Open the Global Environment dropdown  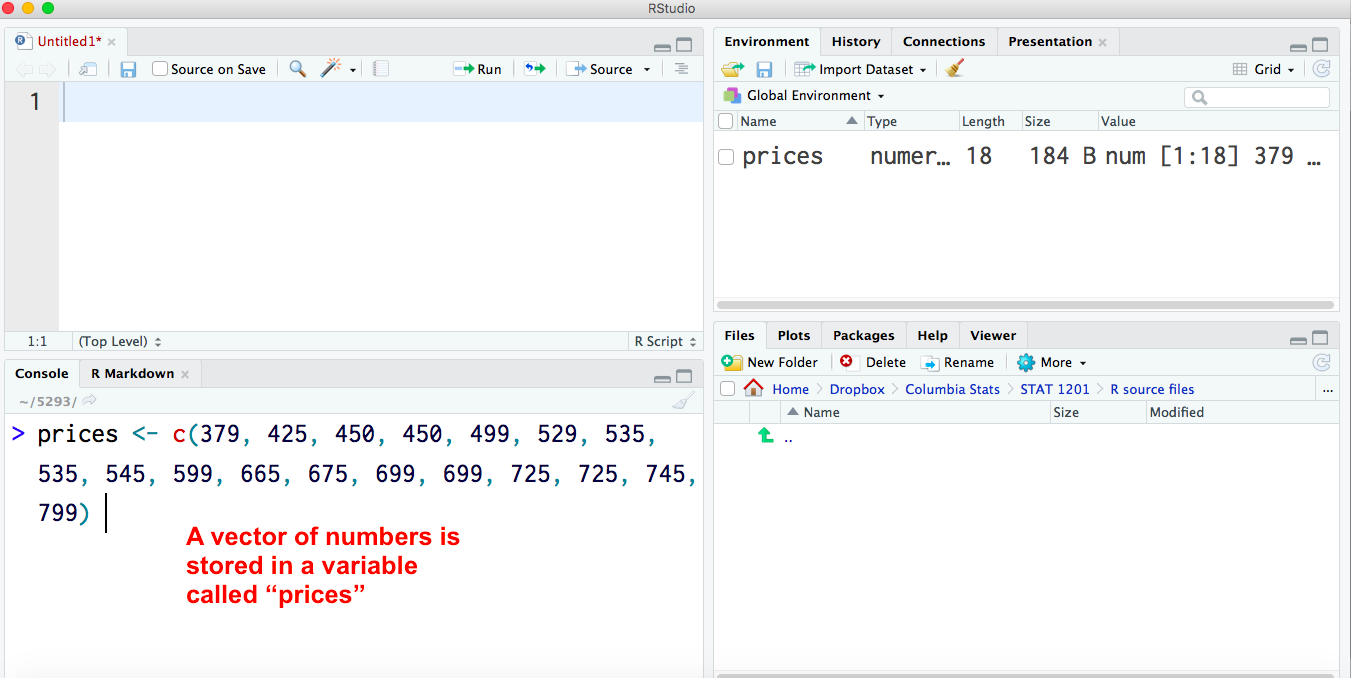(804, 95)
